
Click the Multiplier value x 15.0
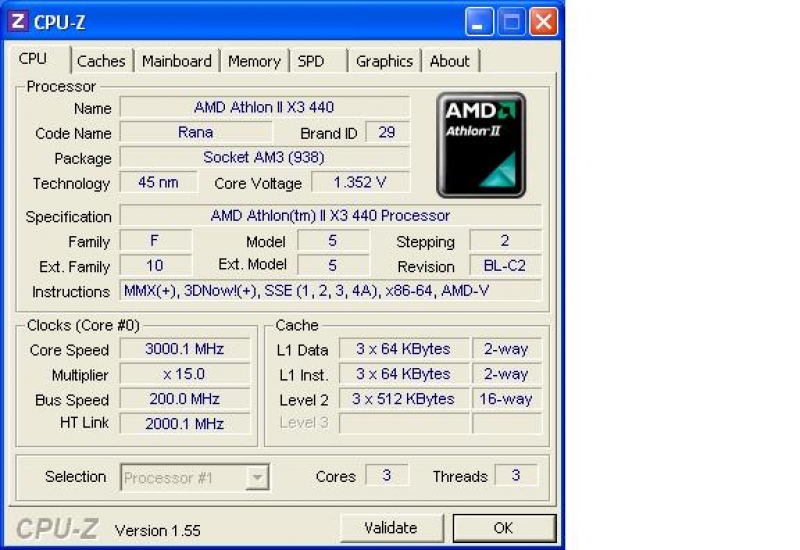click(x=185, y=374)
